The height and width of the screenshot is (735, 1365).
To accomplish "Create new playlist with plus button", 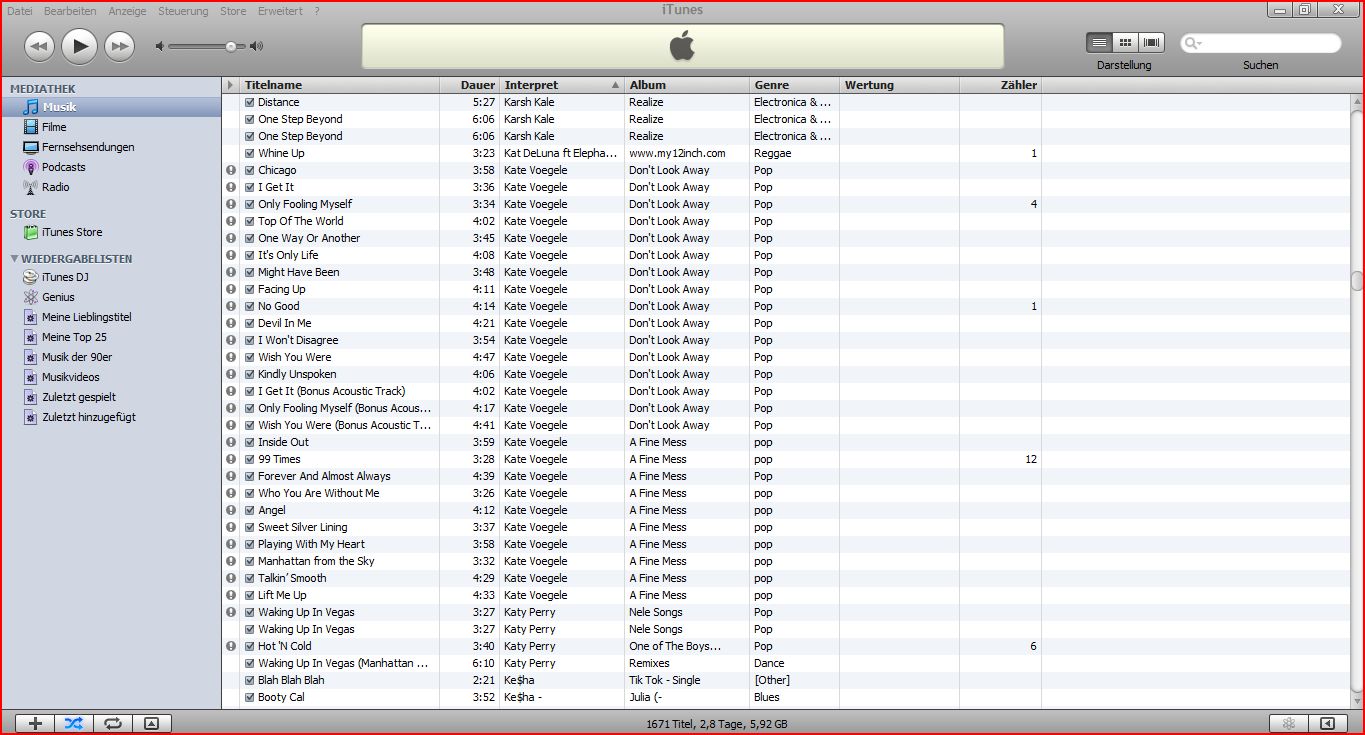I will click(35, 723).
